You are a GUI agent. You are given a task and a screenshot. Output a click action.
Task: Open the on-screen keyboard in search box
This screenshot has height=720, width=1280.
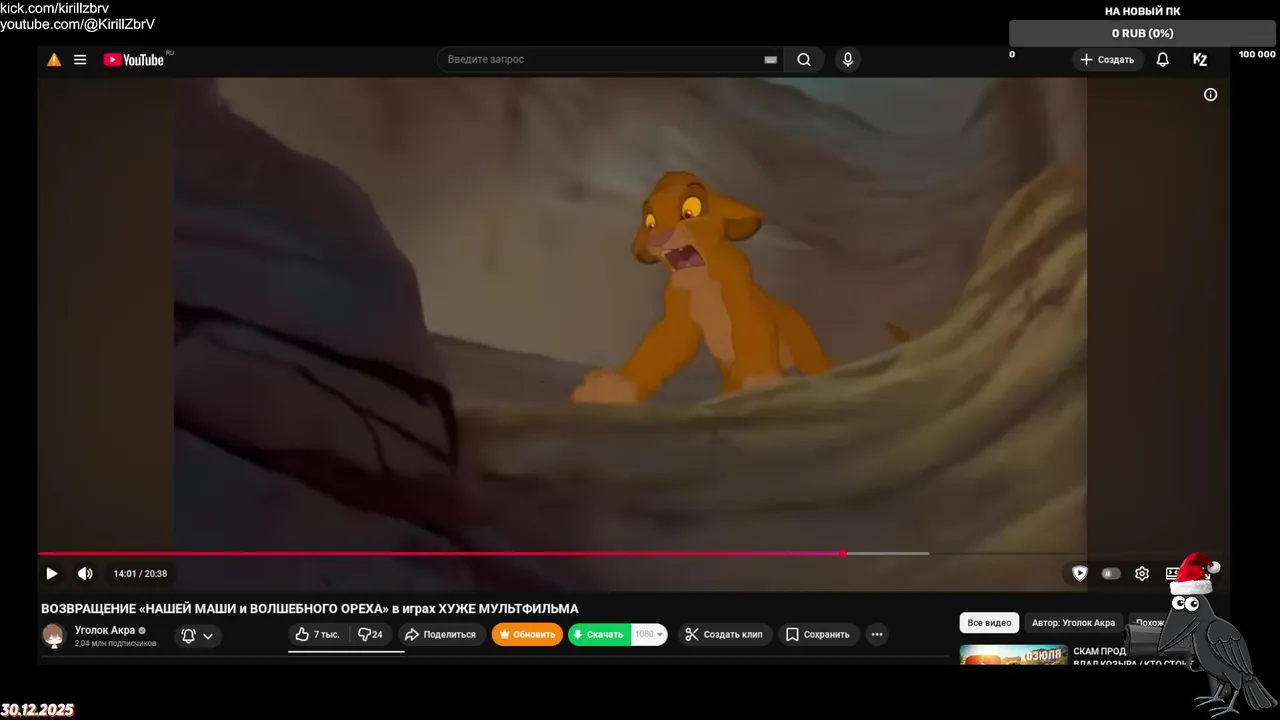[770, 60]
